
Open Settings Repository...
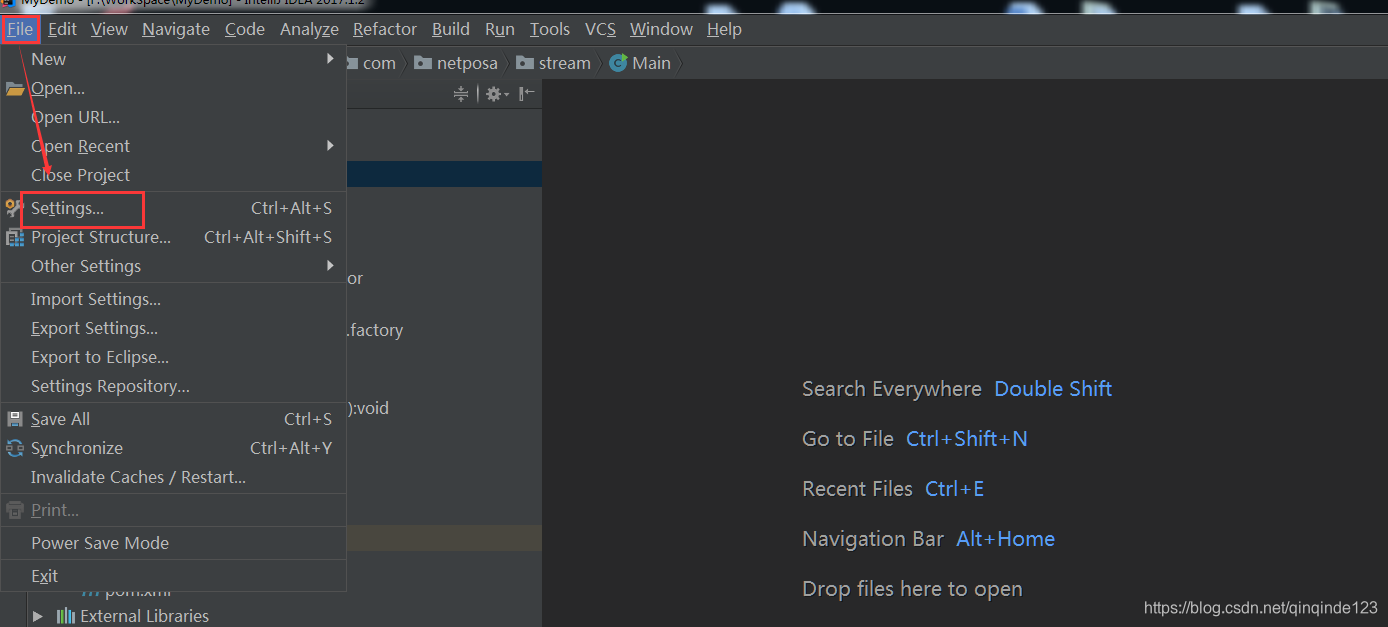click(173, 386)
